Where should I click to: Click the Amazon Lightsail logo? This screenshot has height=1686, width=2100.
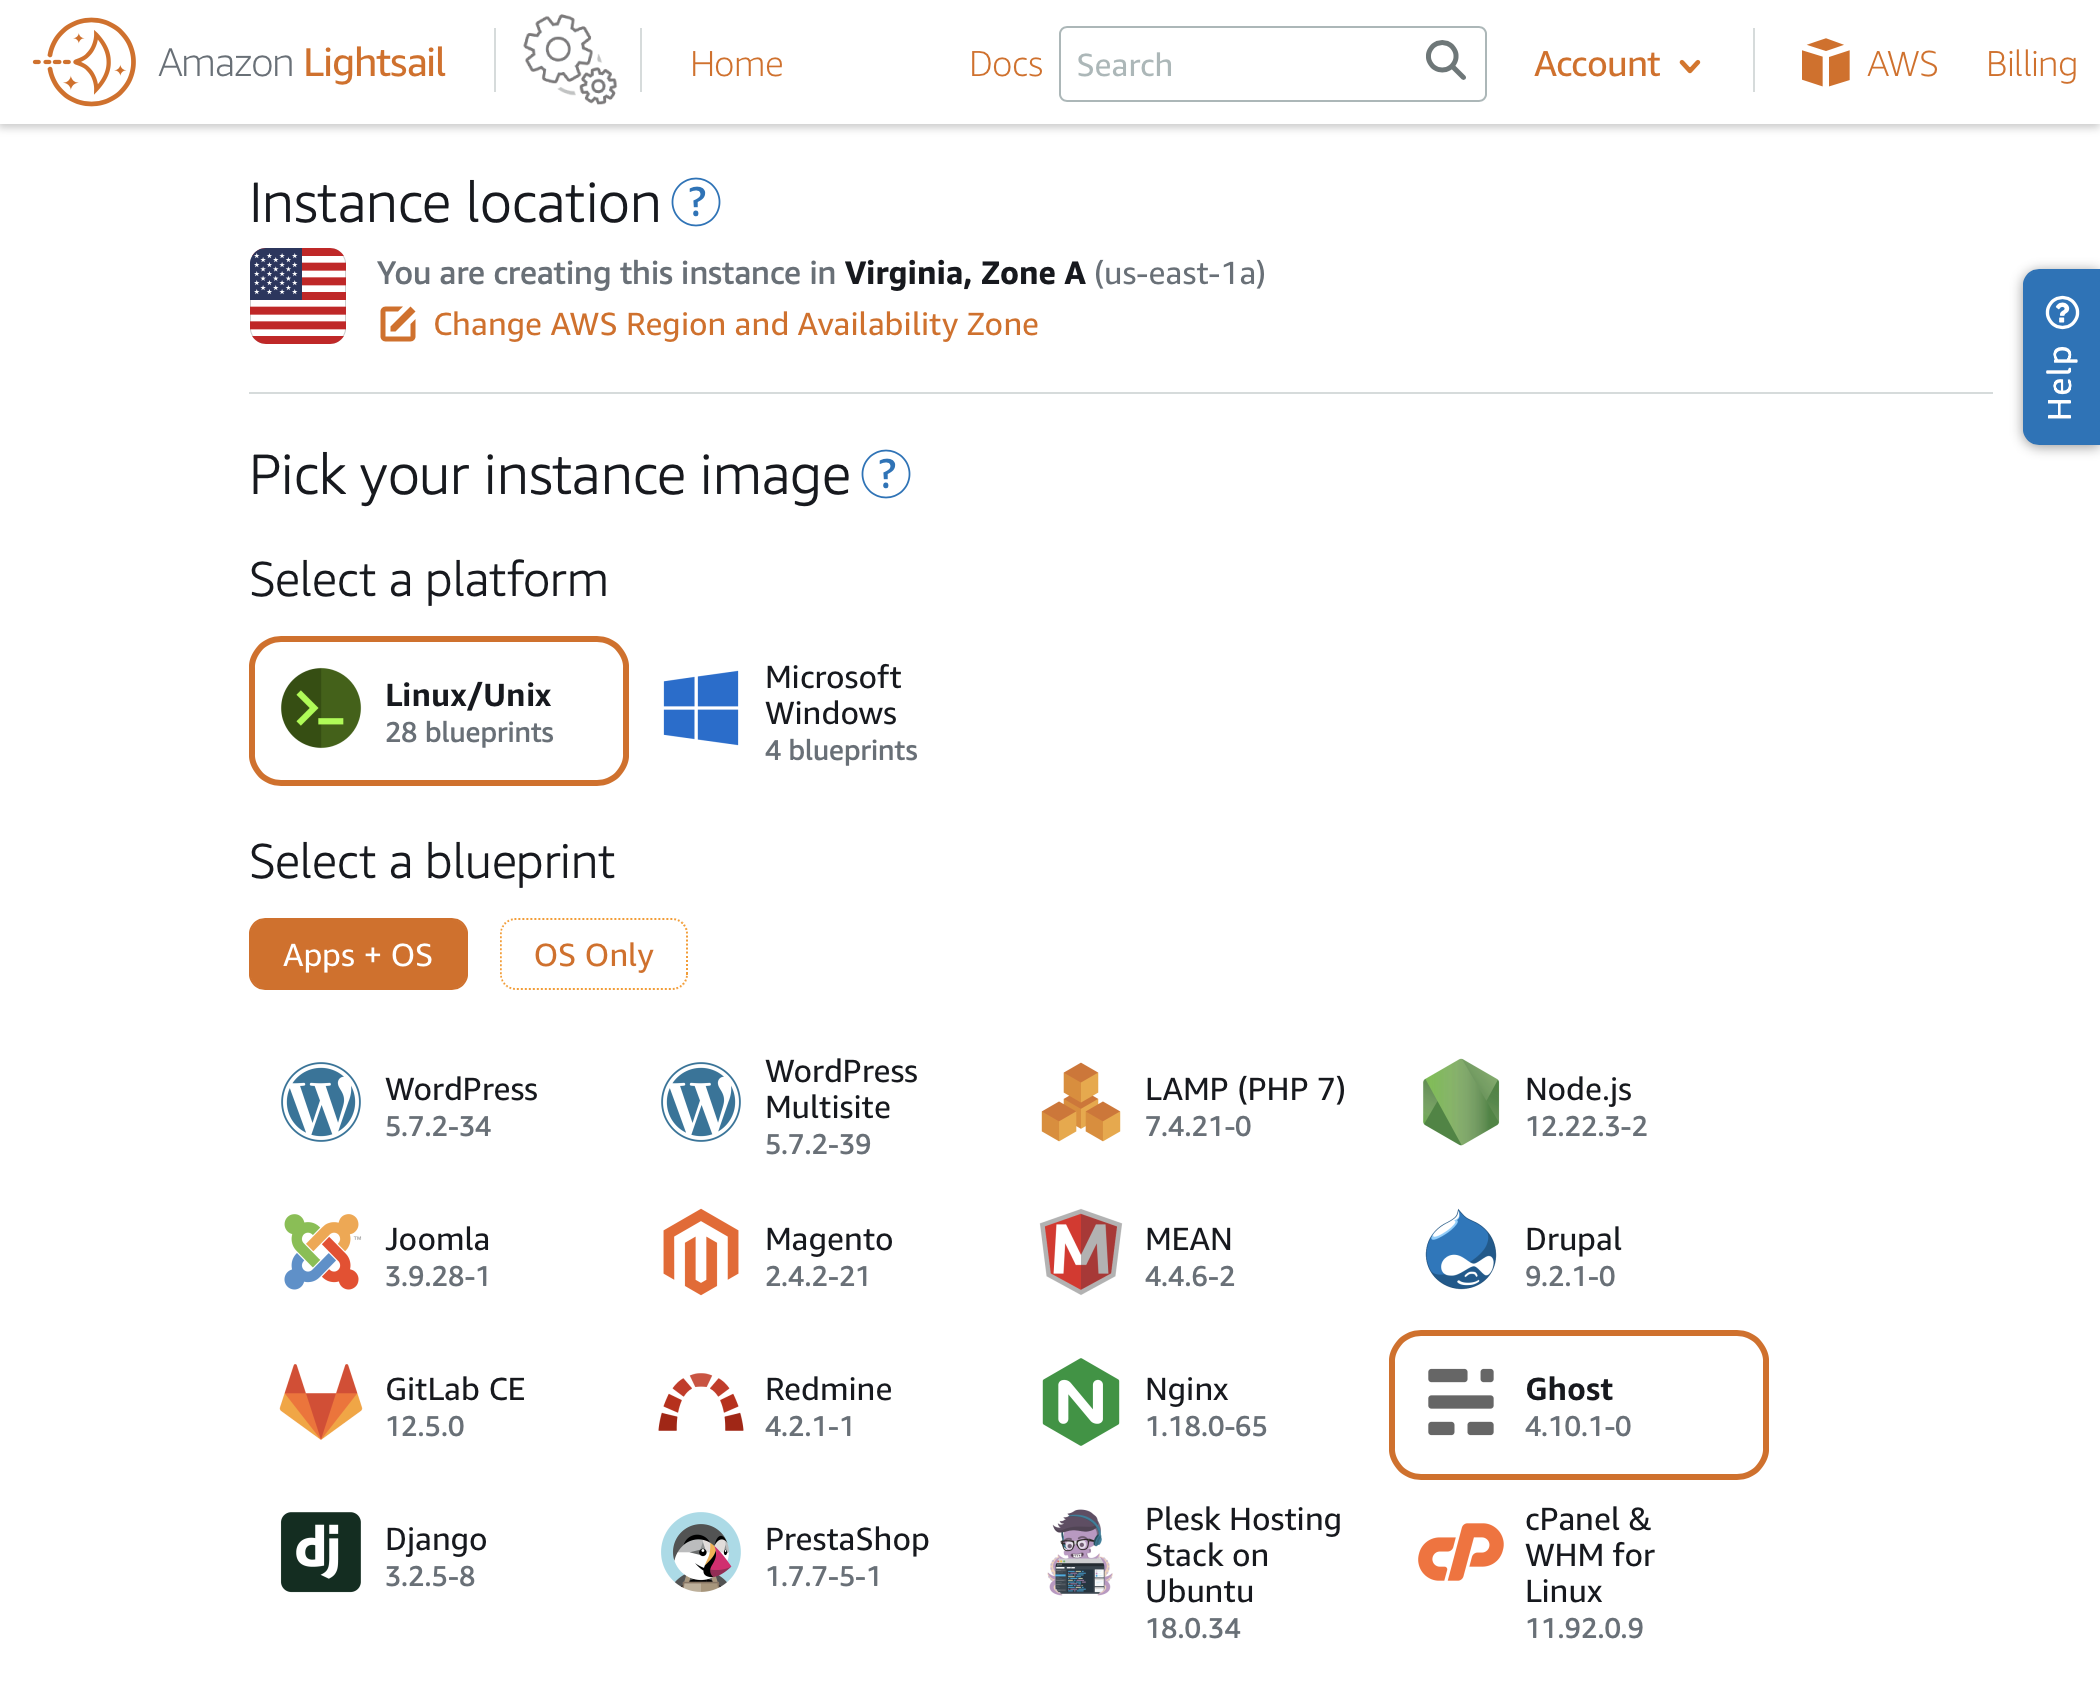240,62
